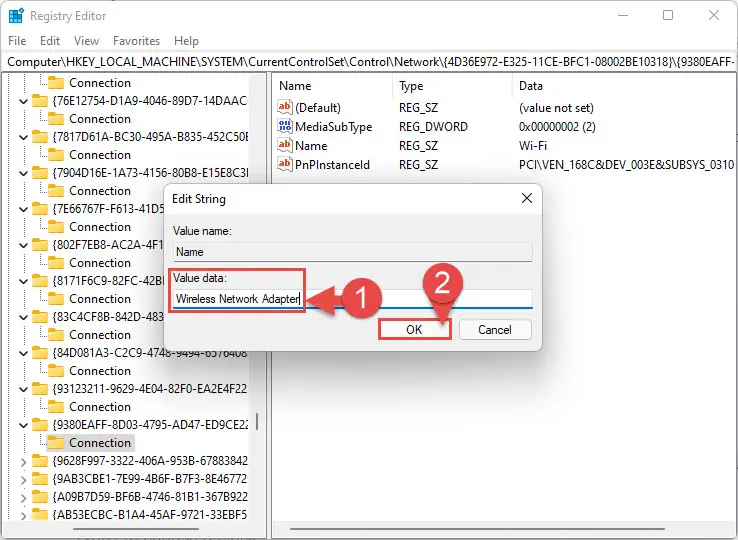Image resolution: width=738 pixels, height=540 pixels.
Task: Expand the {A09B7D59-BF6B-4746 key
Action: [23, 498]
